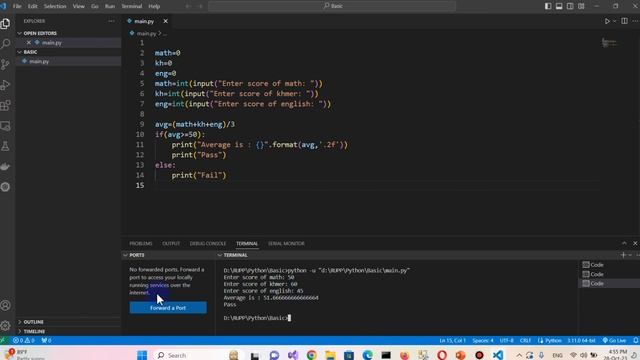Open the Windows Start button

[142, 355]
